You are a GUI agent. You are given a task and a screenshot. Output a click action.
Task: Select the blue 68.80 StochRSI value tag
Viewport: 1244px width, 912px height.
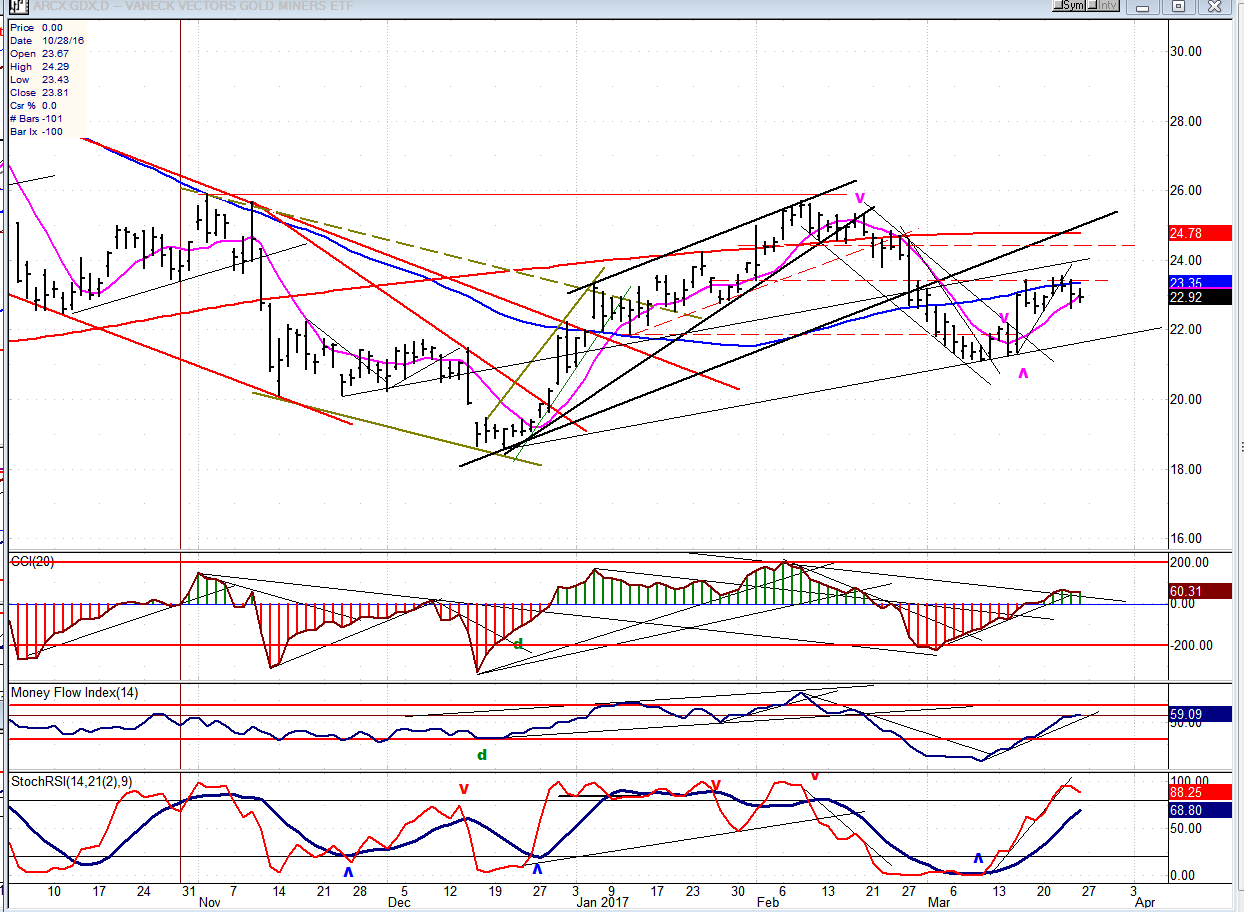[1189, 811]
